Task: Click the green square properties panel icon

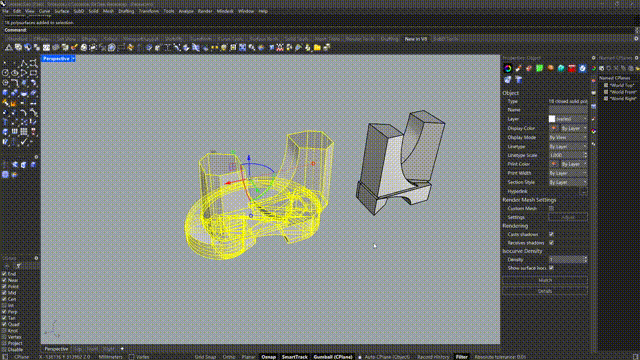Action: click(540, 69)
